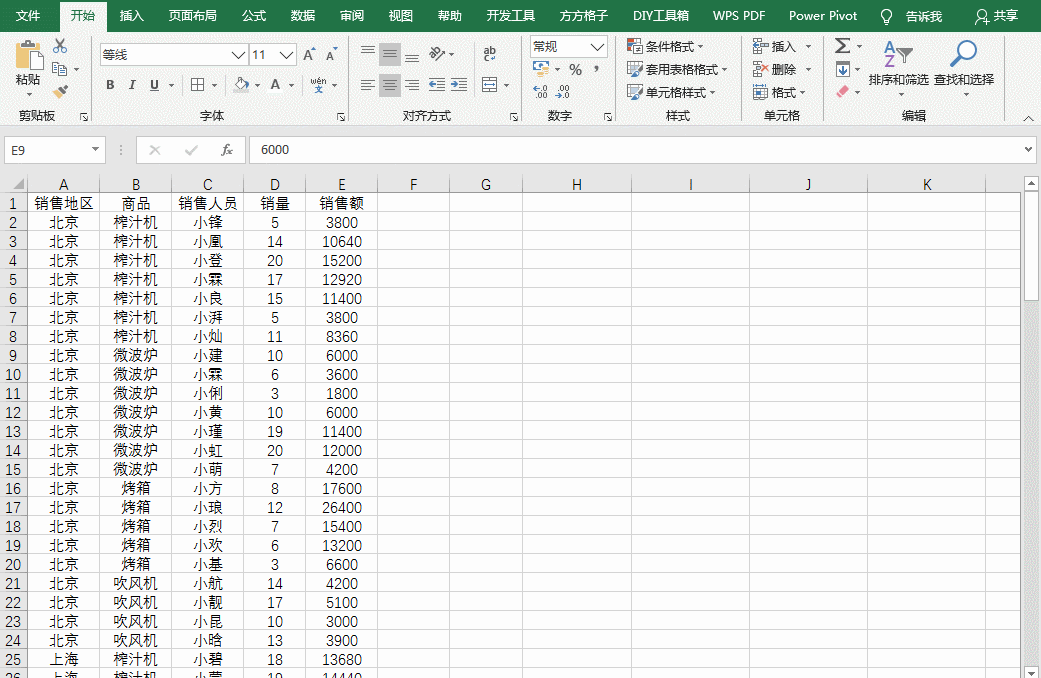The width and height of the screenshot is (1041, 678).
Task: Click the insert function fx button
Action: 226,150
